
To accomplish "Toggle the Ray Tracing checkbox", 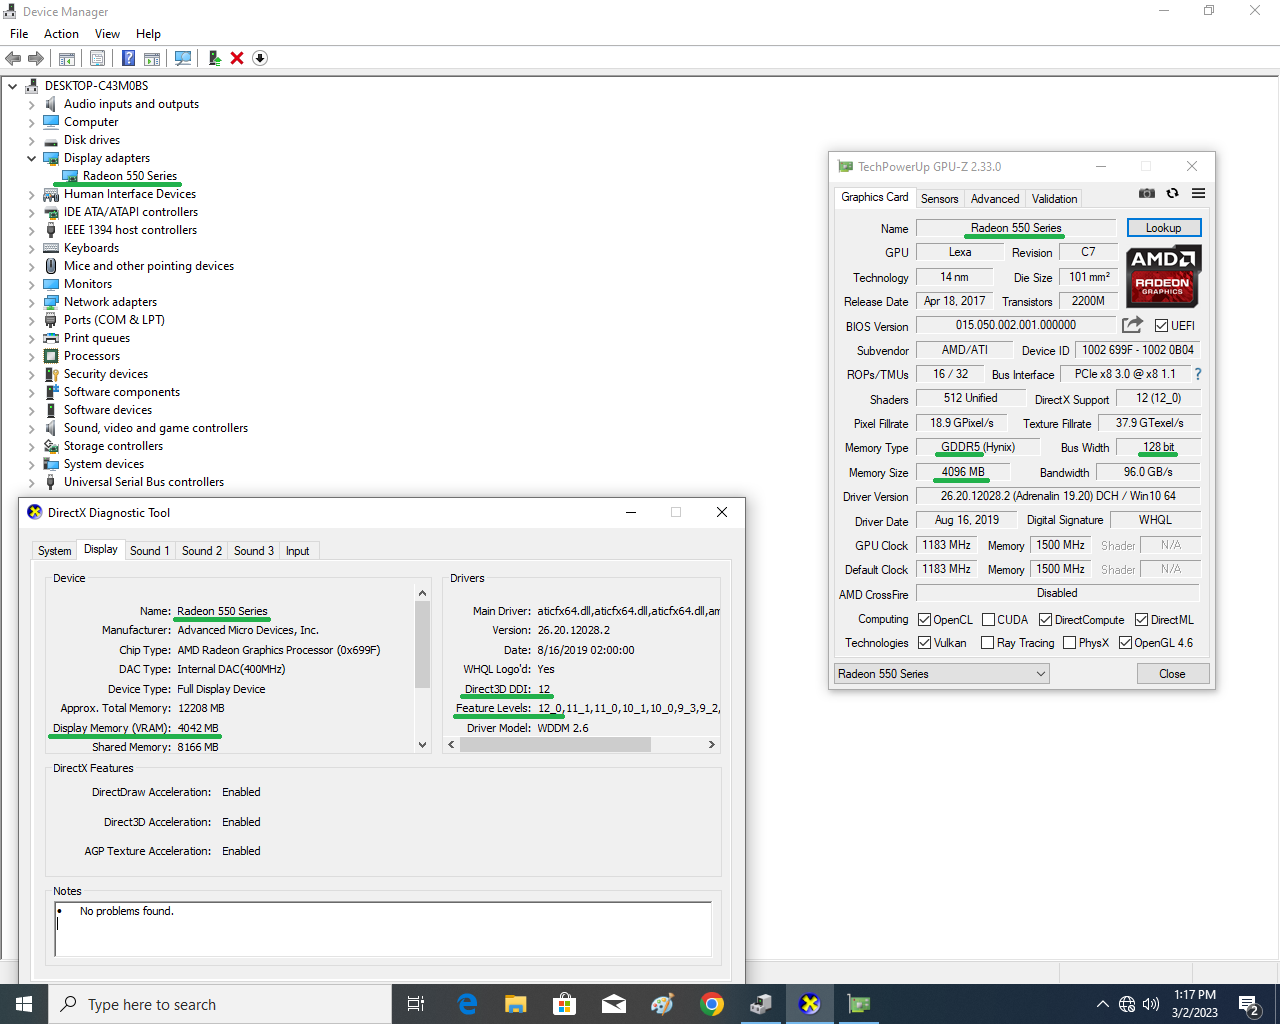I will [988, 643].
